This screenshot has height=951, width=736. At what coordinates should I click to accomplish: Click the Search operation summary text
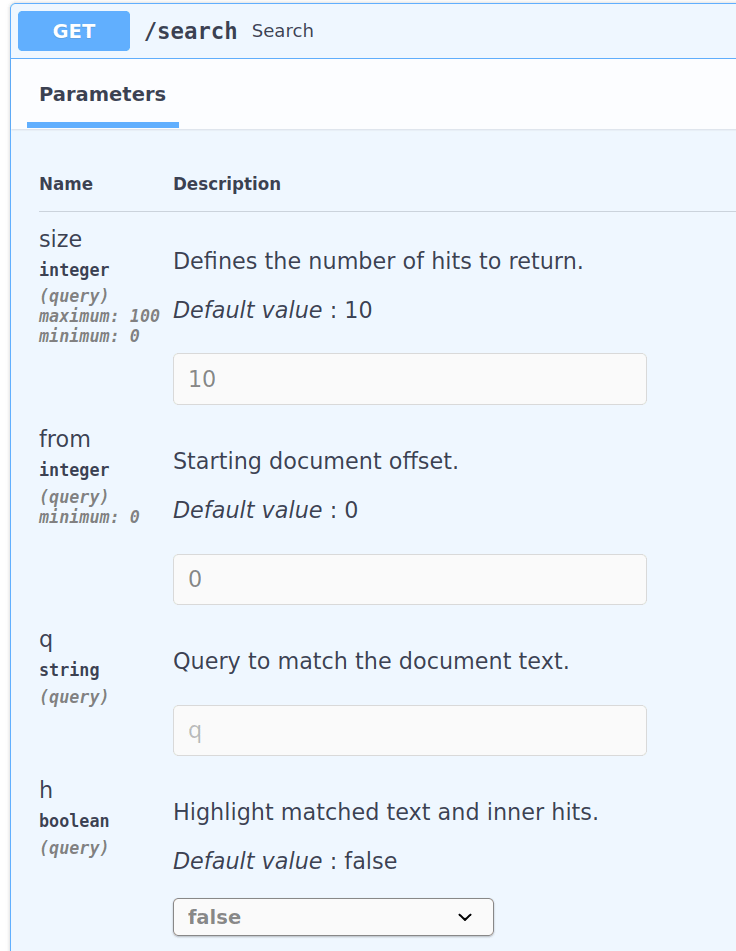282,31
